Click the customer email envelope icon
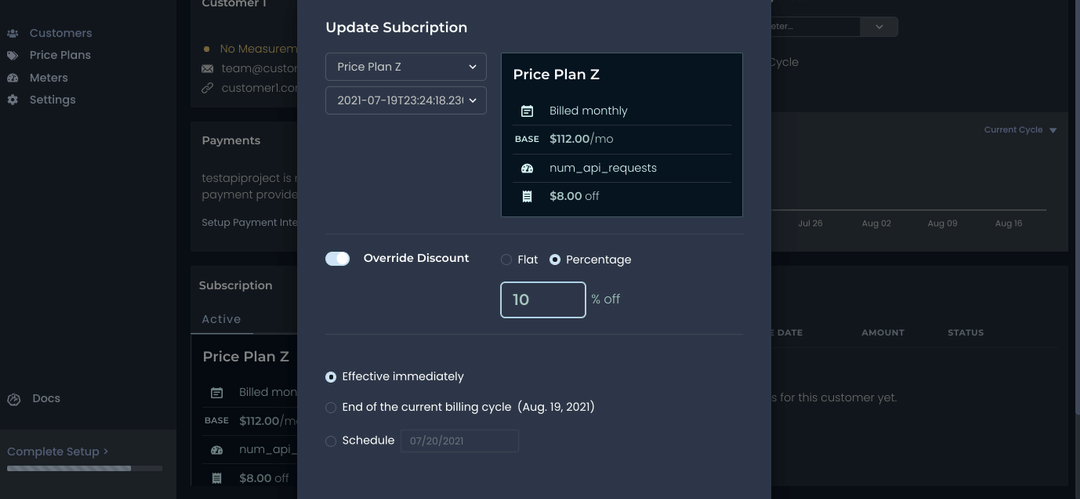This screenshot has width=1080, height=499. 207,69
